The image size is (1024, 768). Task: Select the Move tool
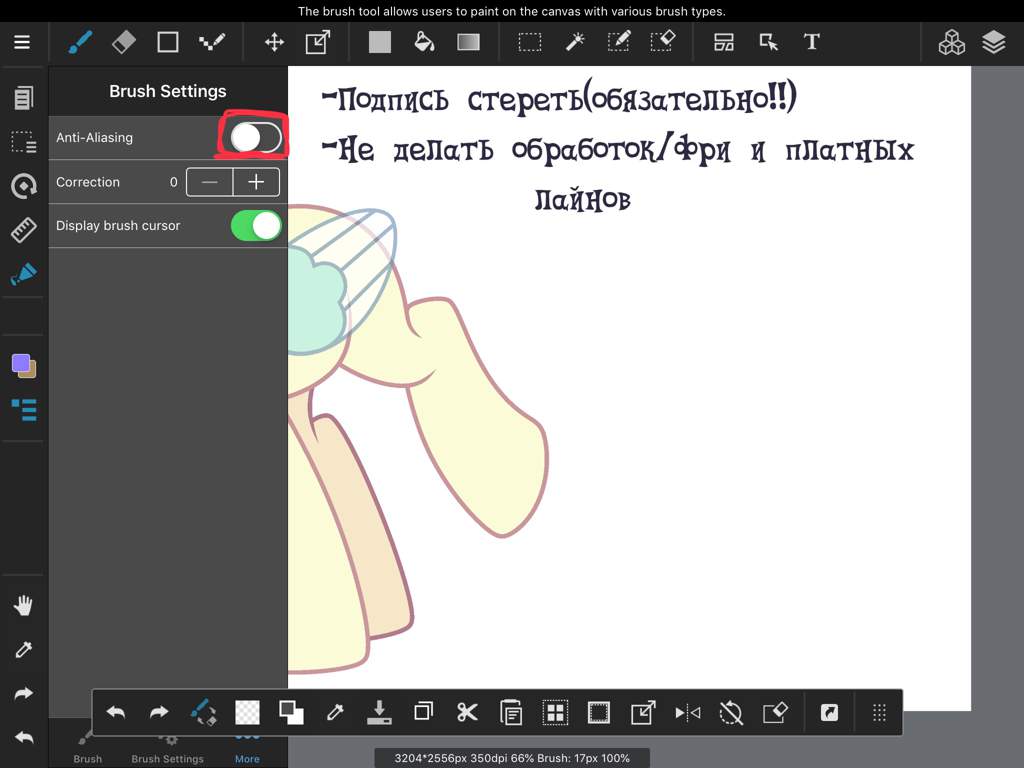pyautogui.click(x=274, y=42)
